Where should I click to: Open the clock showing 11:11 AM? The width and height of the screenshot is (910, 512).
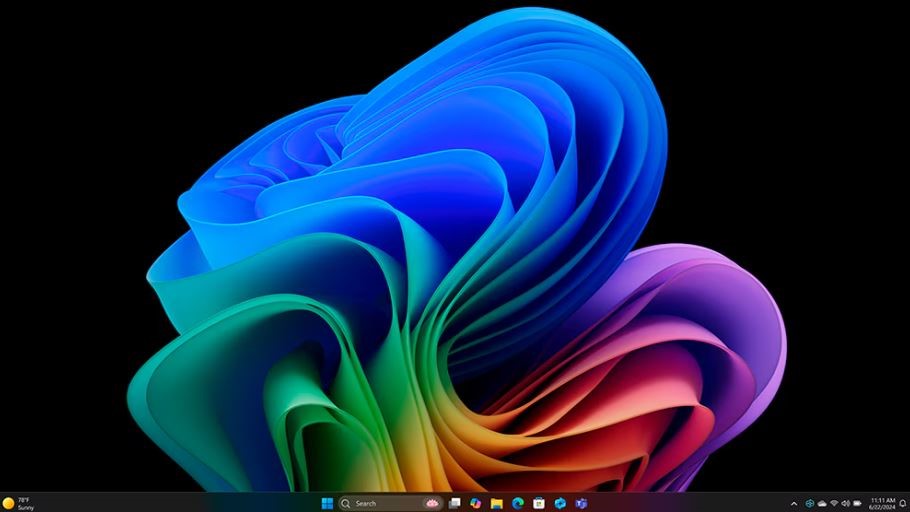[882, 503]
